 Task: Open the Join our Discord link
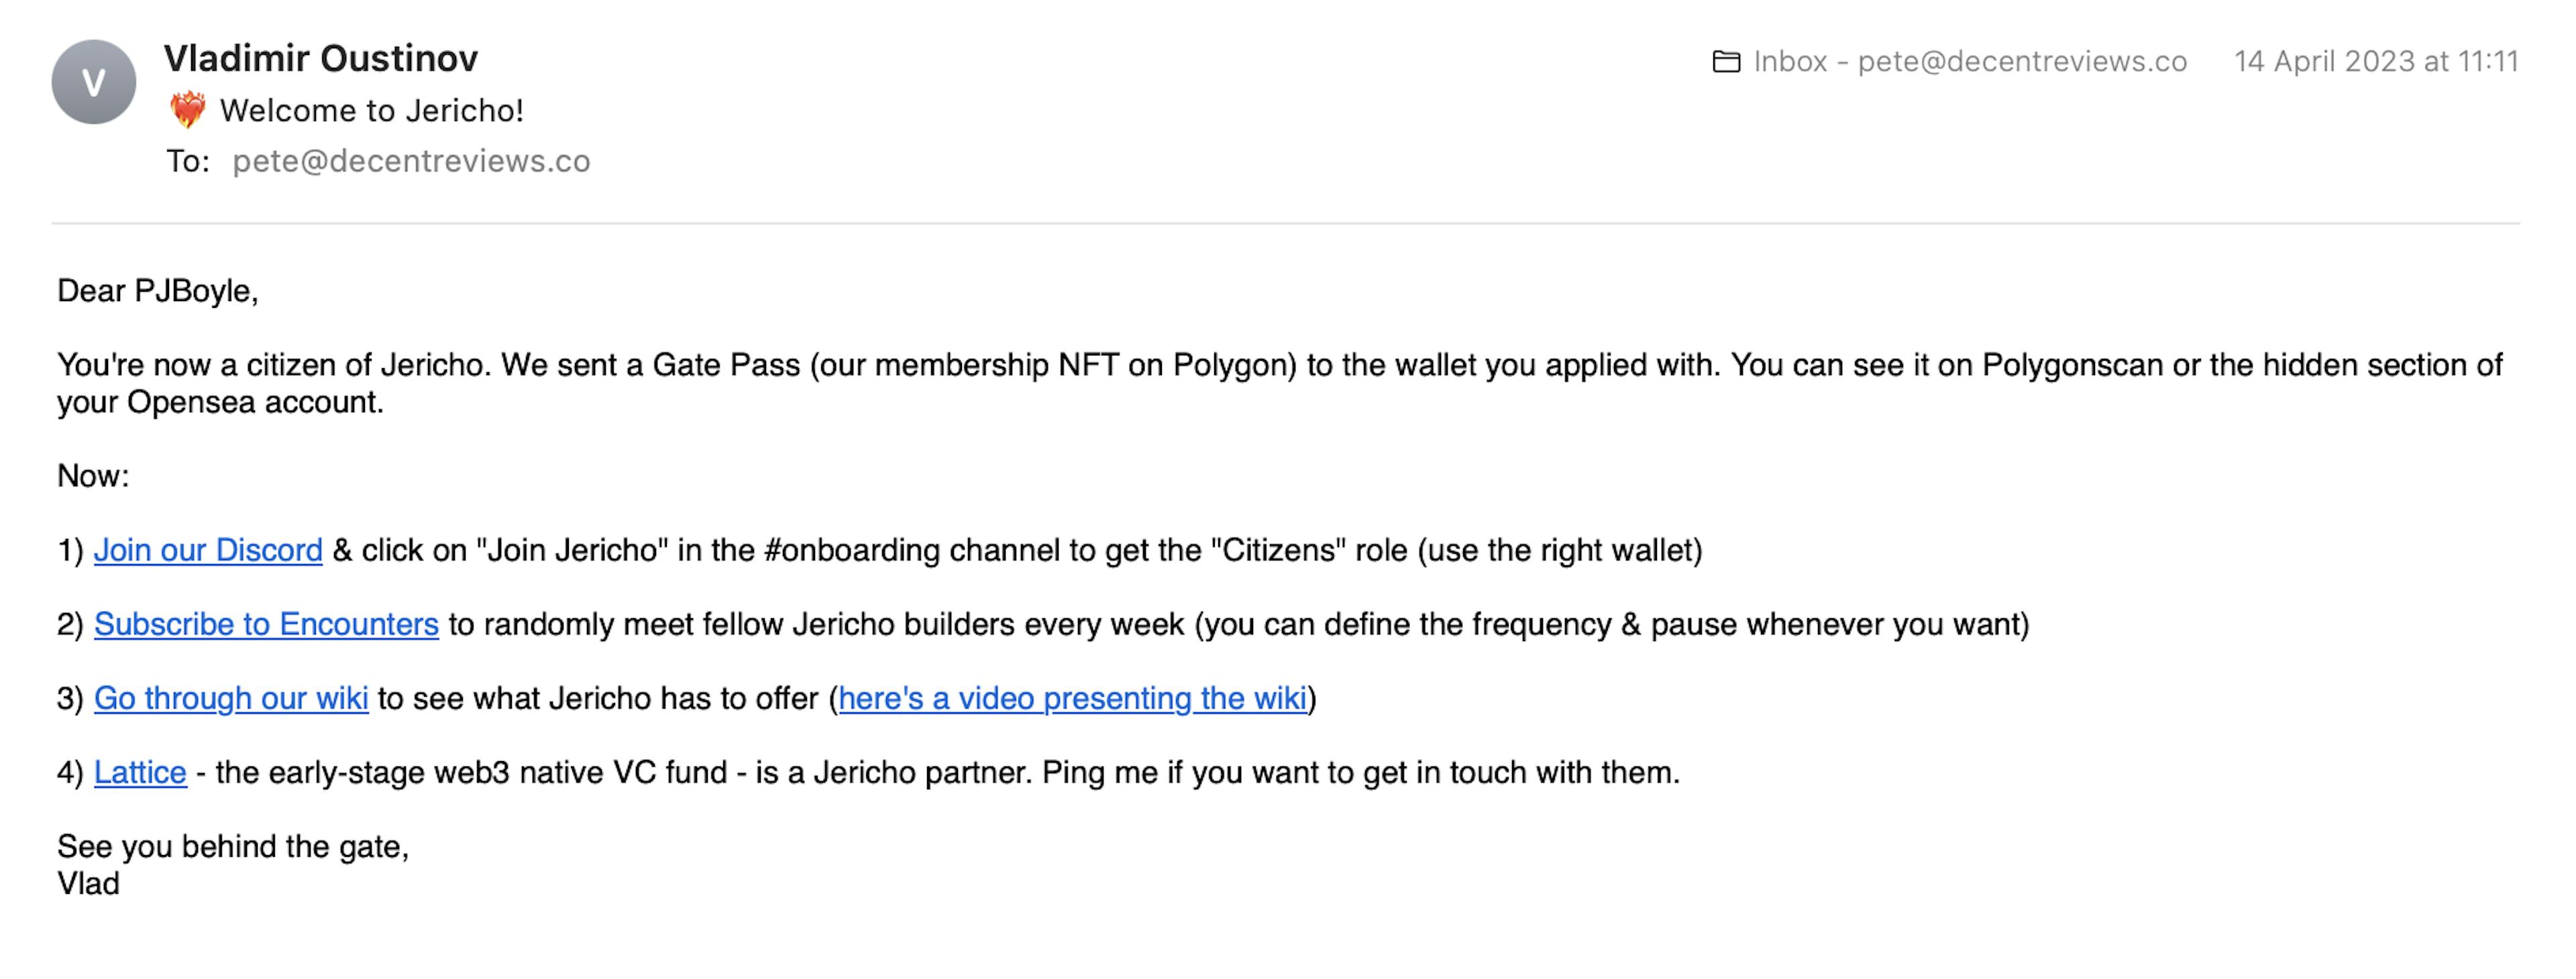[208, 550]
